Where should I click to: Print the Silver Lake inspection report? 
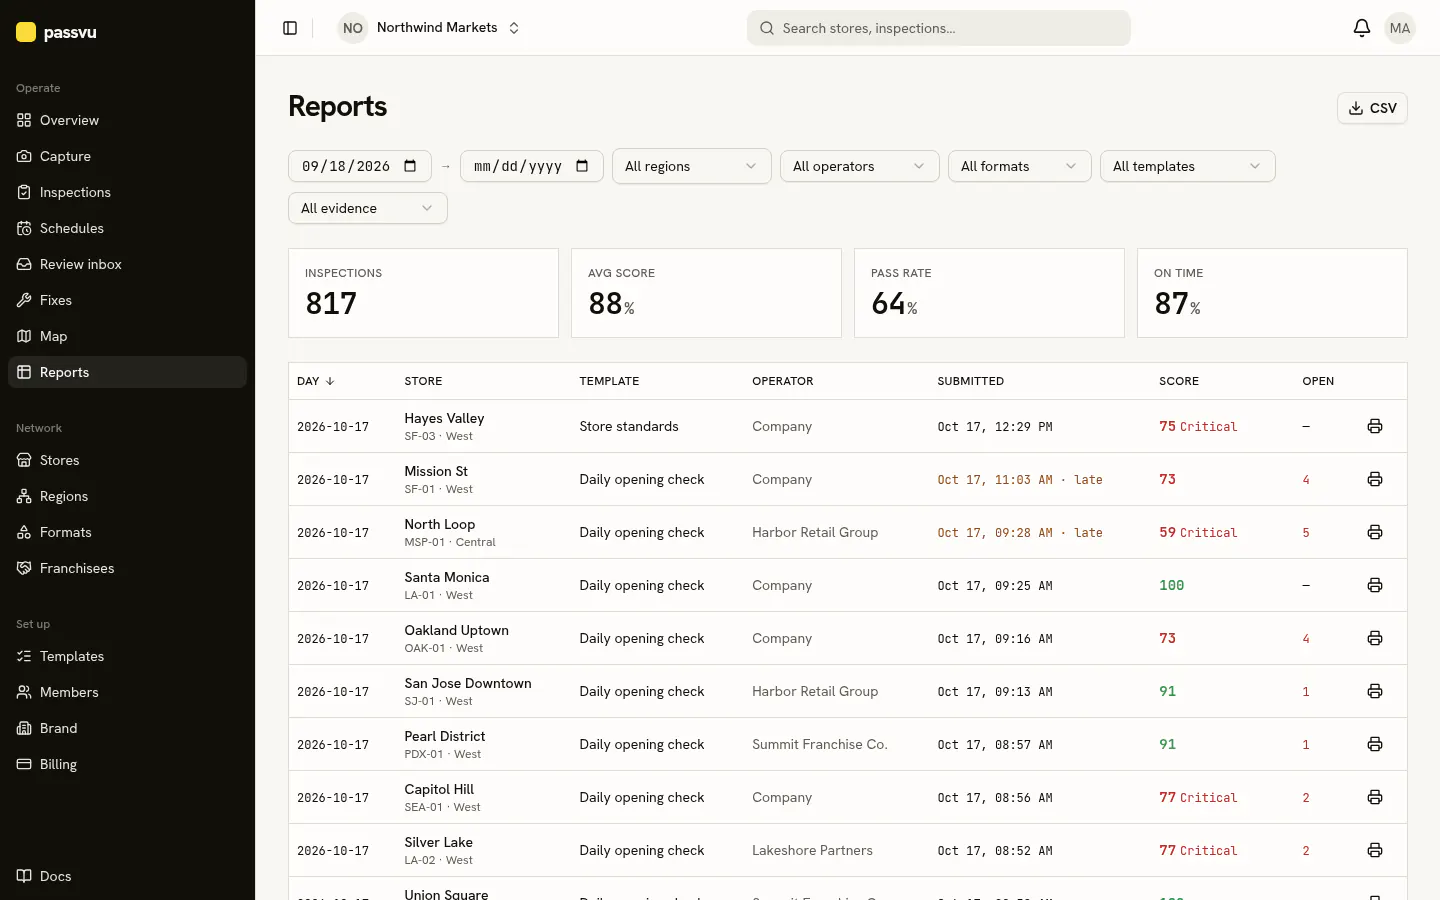pos(1375,850)
